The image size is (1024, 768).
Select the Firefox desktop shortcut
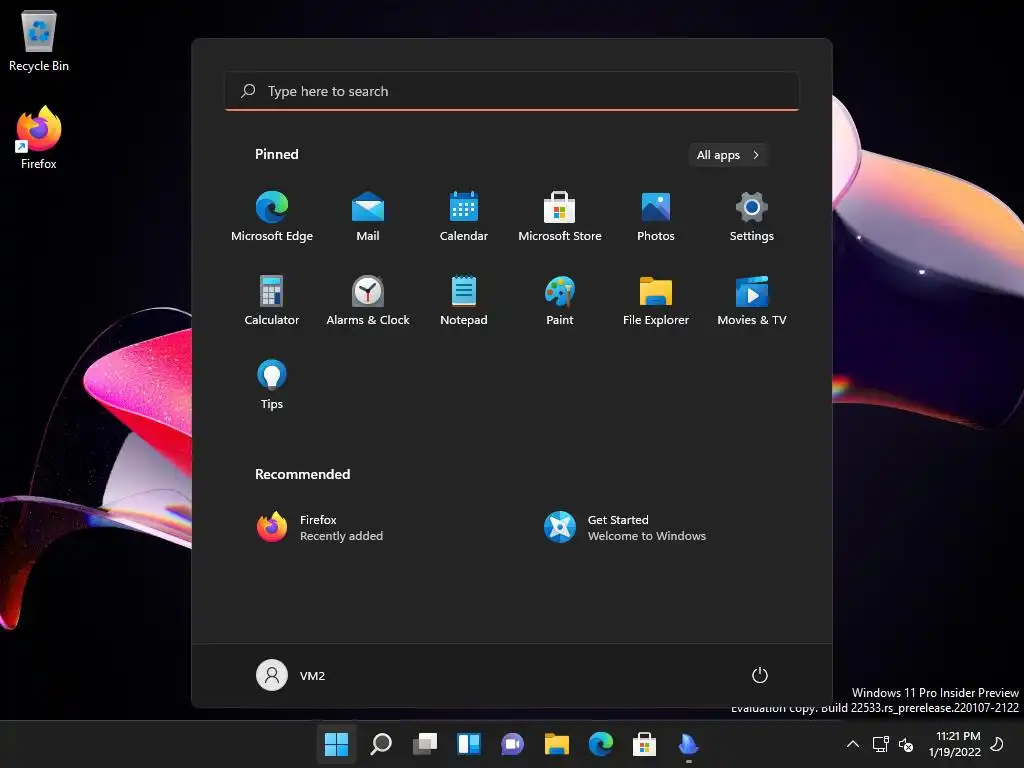click(39, 138)
